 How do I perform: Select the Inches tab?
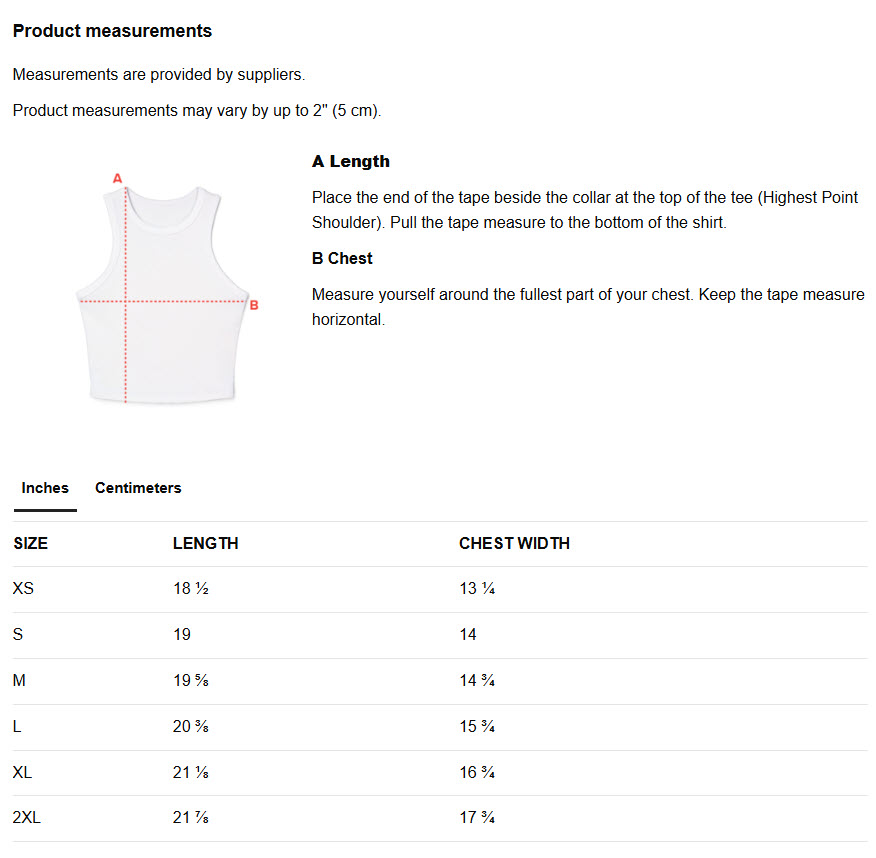(45, 488)
